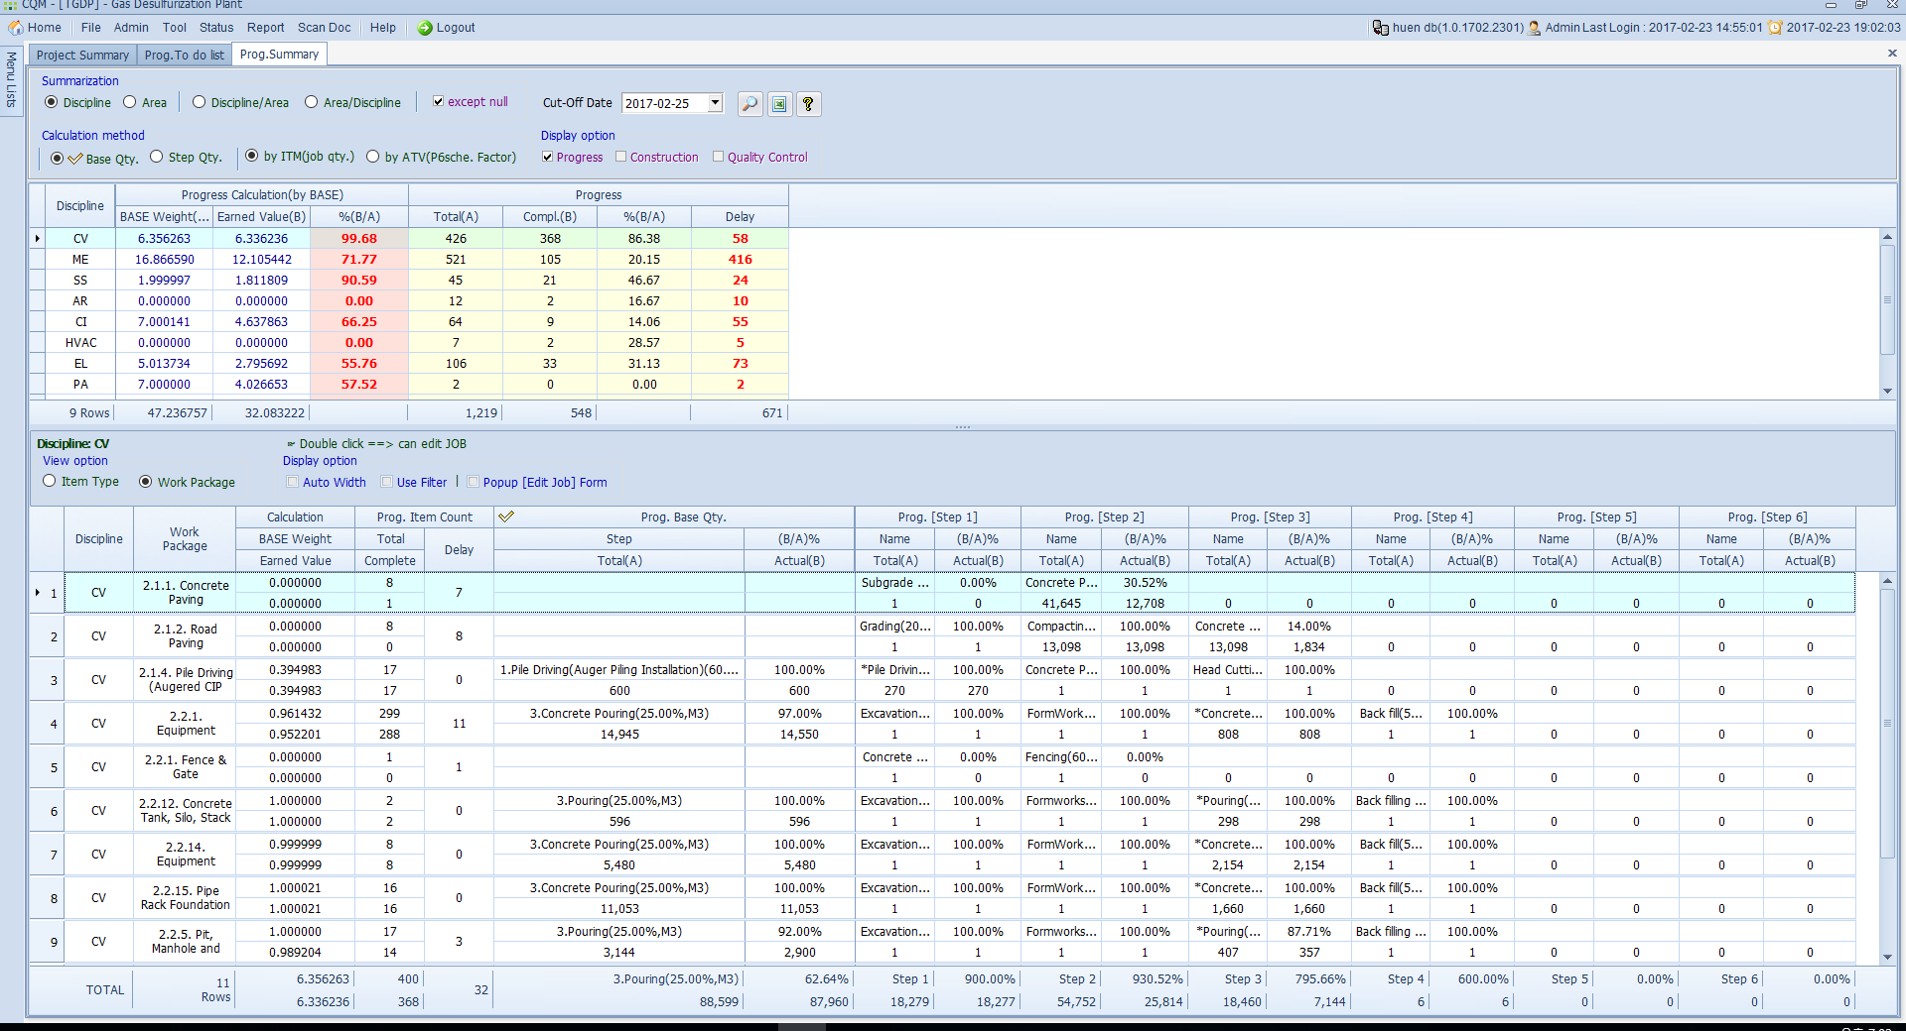Image resolution: width=1906 pixels, height=1031 pixels.
Task: Open the Report menu
Action: (x=265, y=28)
